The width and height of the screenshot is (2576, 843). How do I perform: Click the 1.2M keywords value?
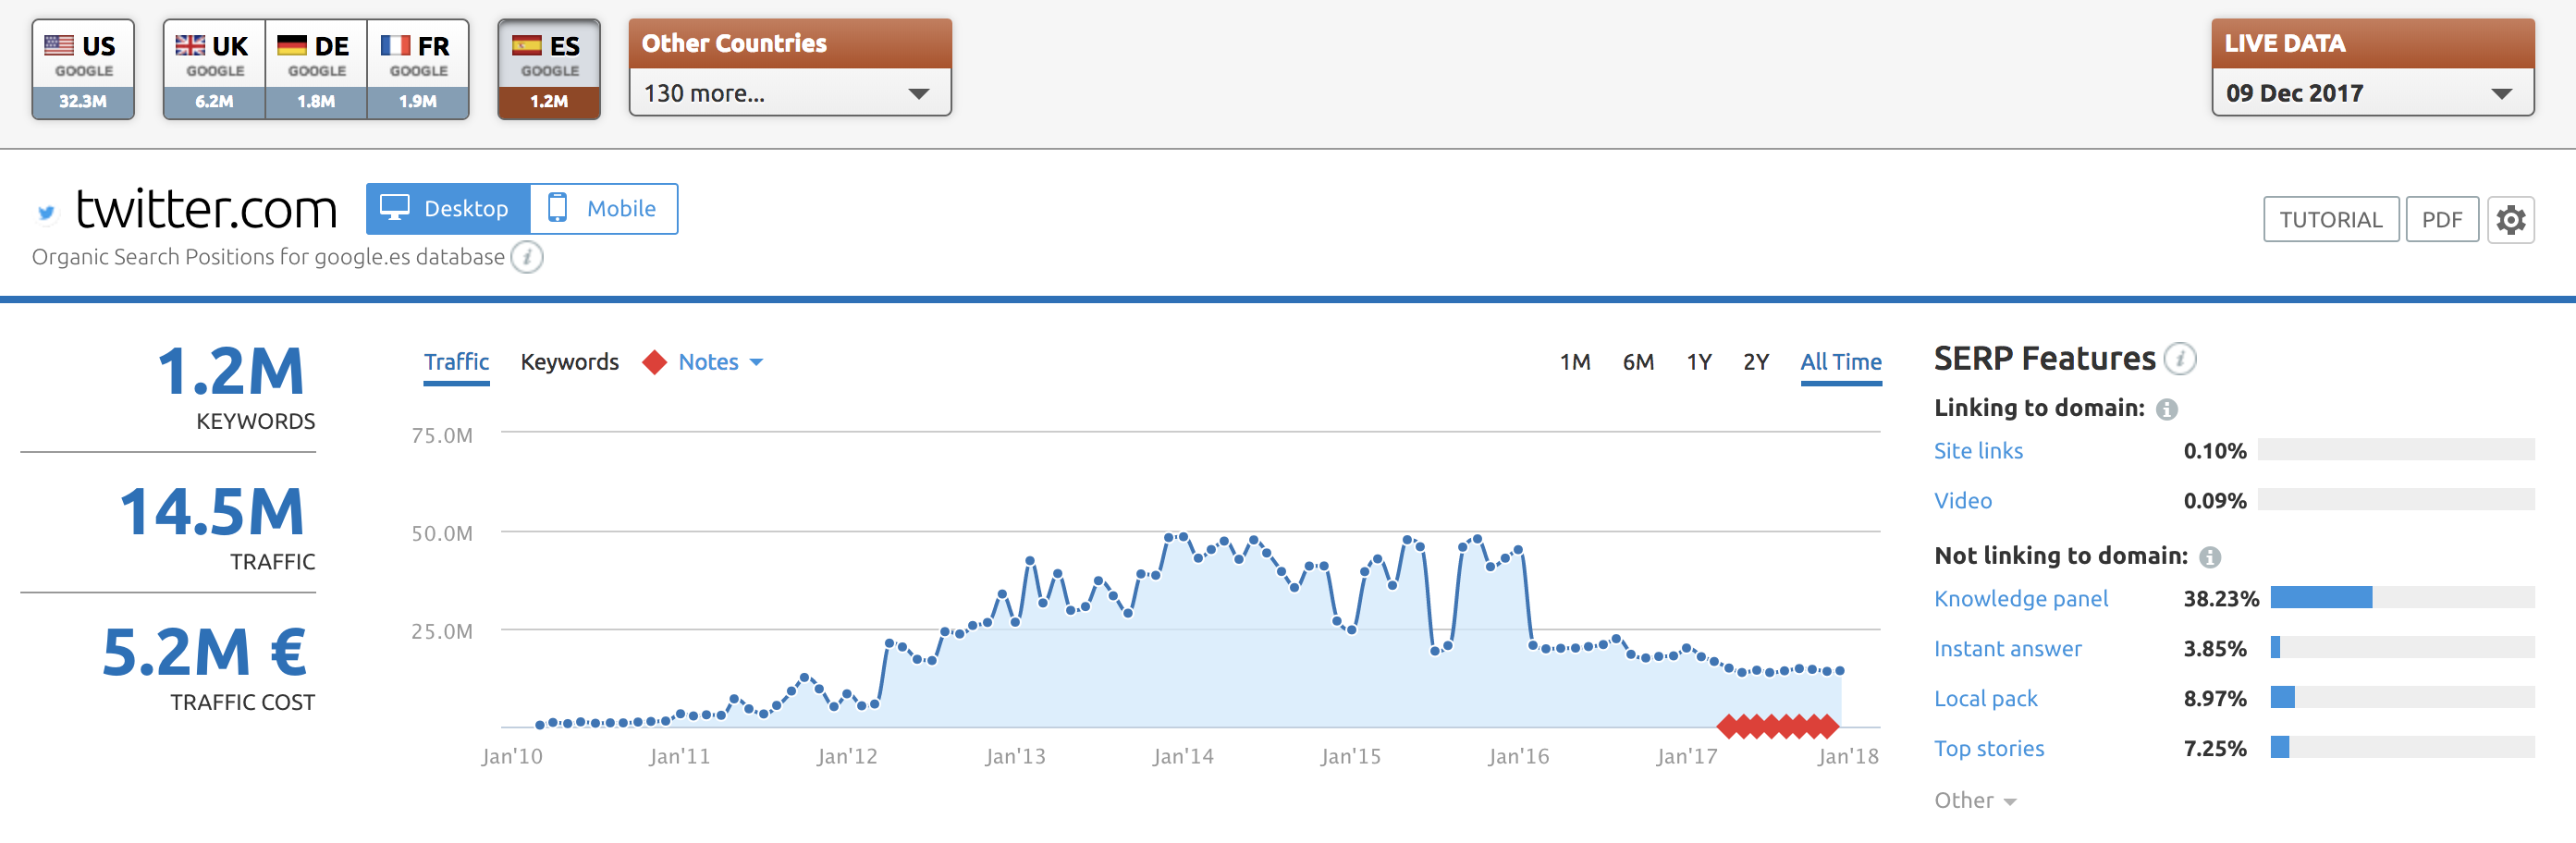point(231,371)
